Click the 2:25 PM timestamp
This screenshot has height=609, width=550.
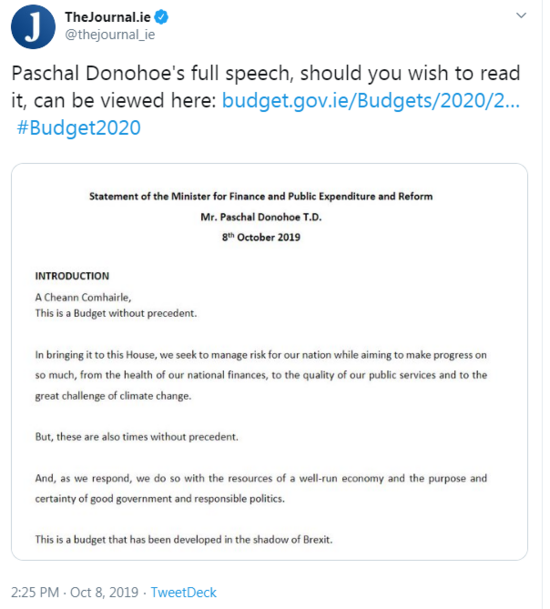[35, 592]
